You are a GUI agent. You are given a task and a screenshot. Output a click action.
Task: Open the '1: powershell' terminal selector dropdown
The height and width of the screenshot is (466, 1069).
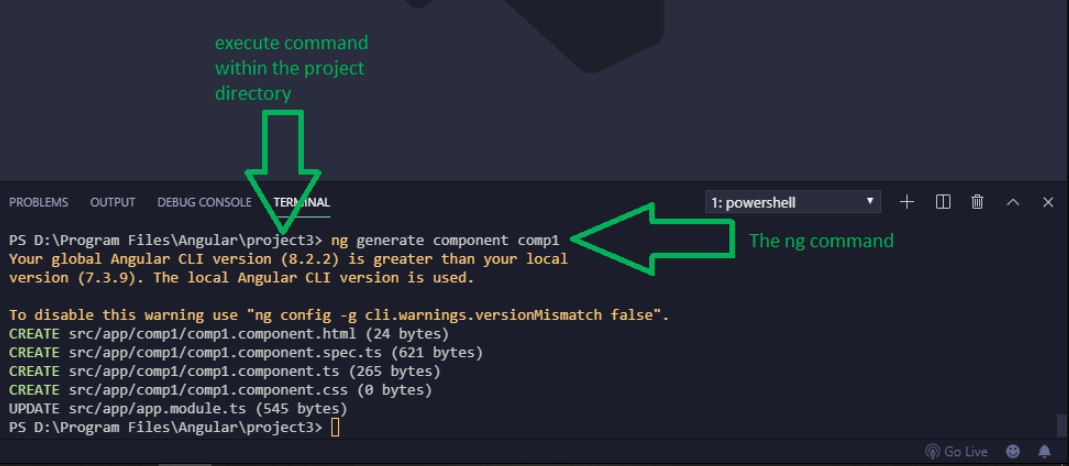coord(792,202)
